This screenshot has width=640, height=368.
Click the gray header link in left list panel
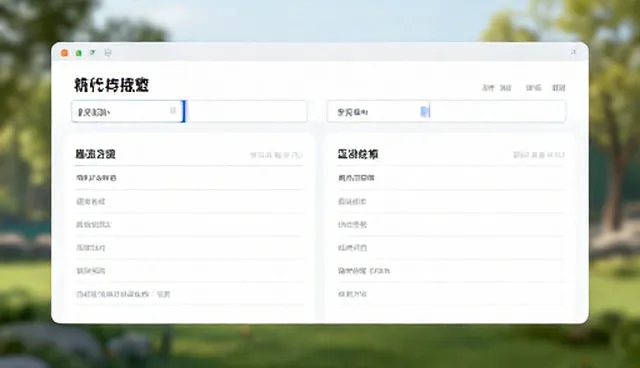click(276, 155)
